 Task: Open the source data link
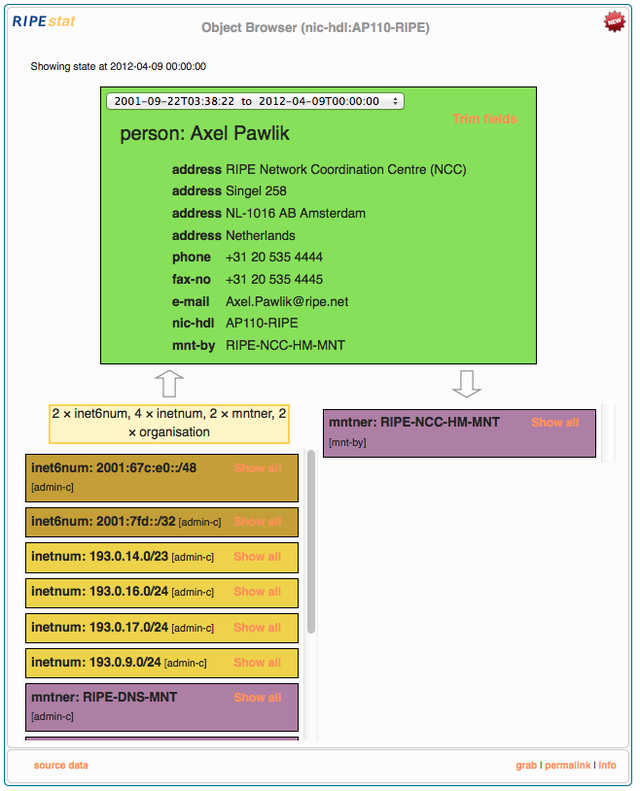(x=61, y=765)
